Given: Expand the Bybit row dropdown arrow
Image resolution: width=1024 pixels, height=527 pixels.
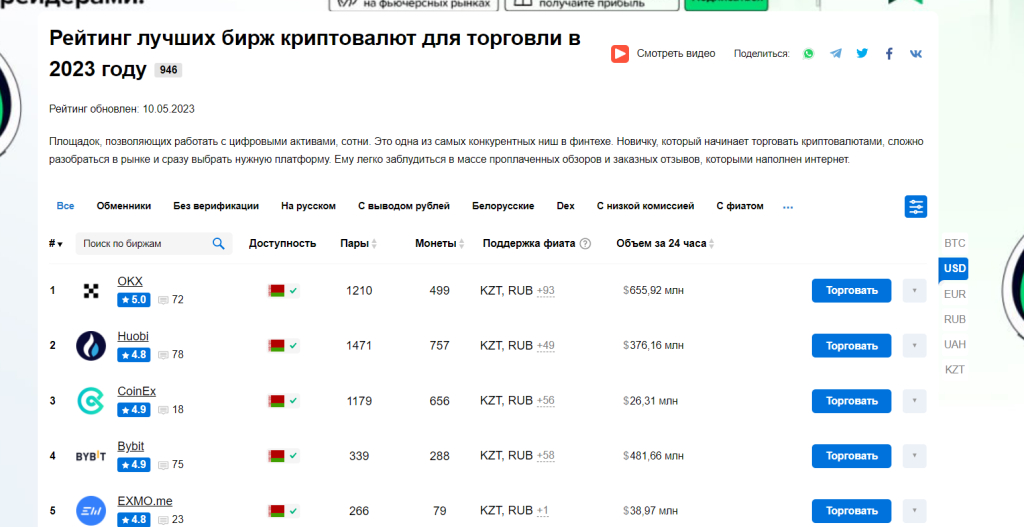Looking at the screenshot, I should point(914,456).
